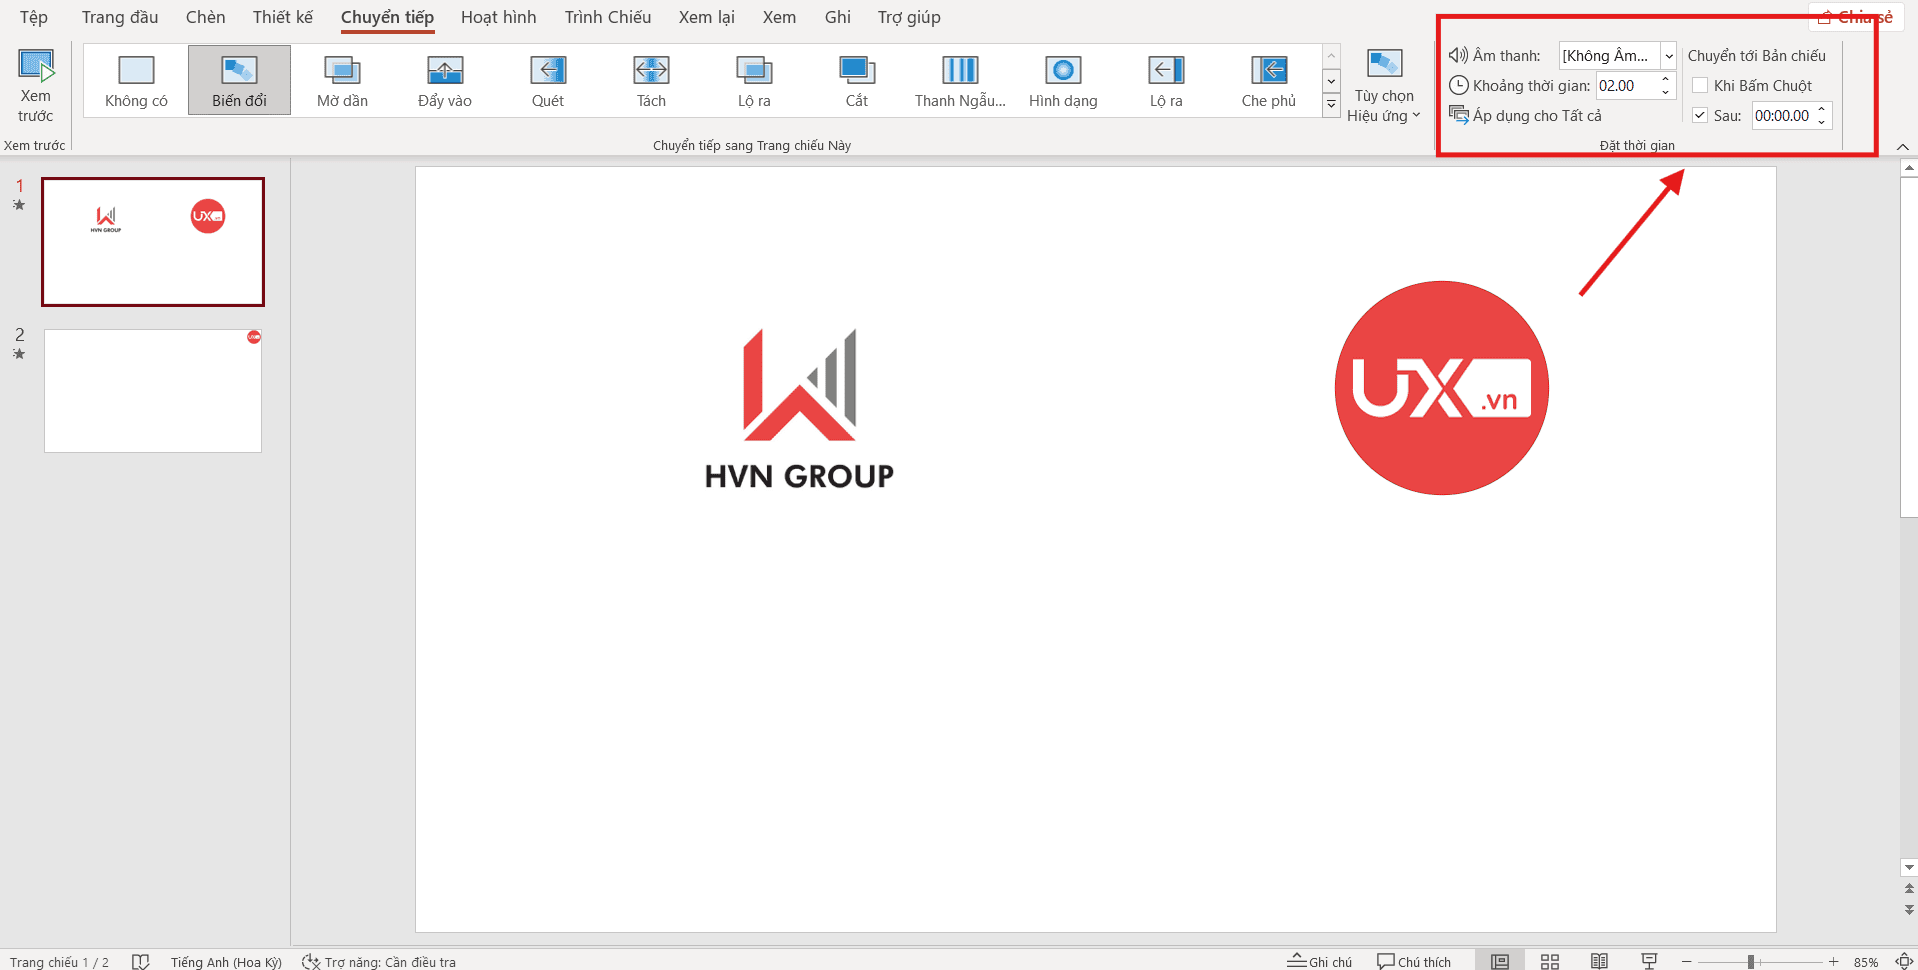The image size is (1918, 970).
Task: Apply the Thanh Ngẫu... random bars transition
Action: pos(960,80)
